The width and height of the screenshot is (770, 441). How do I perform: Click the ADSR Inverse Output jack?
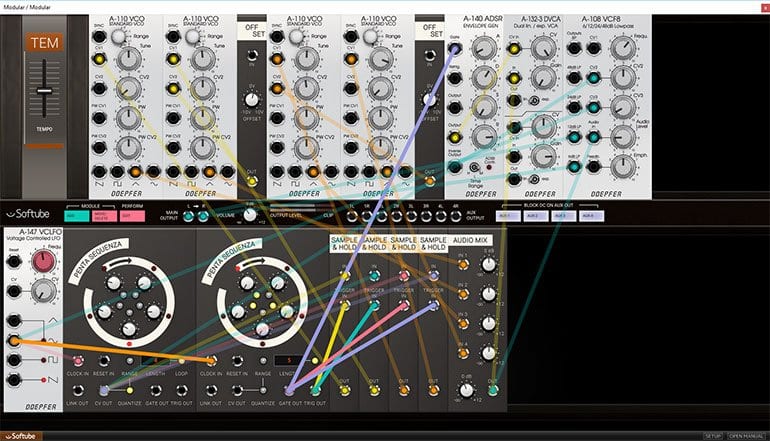pos(455,166)
